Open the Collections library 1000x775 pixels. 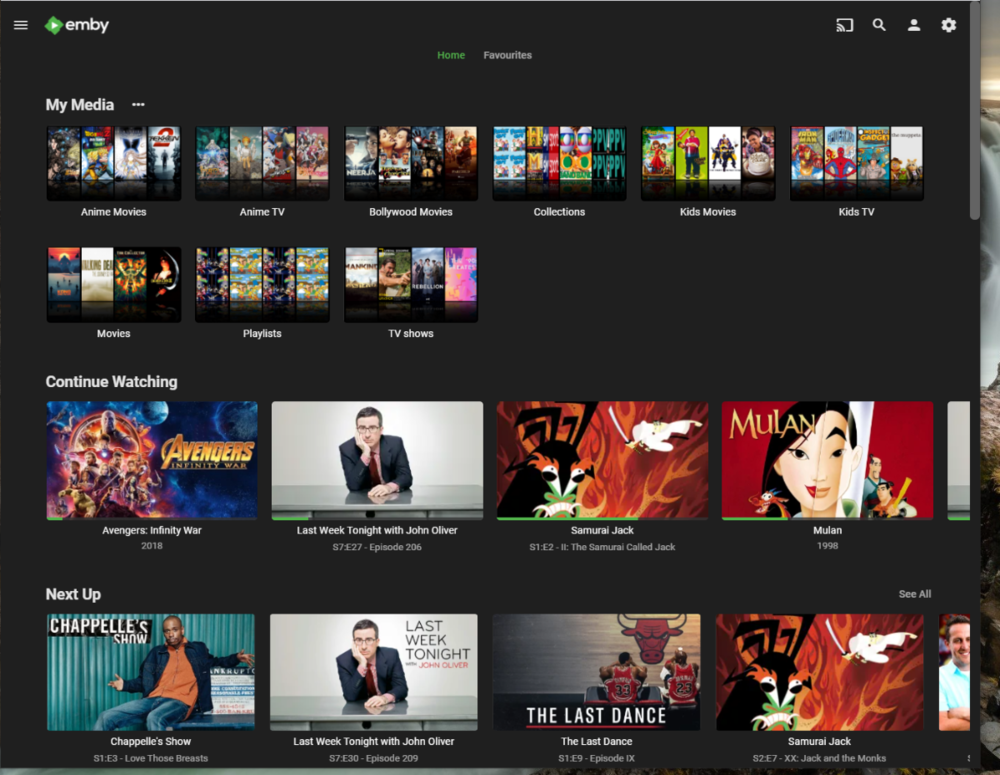559,163
